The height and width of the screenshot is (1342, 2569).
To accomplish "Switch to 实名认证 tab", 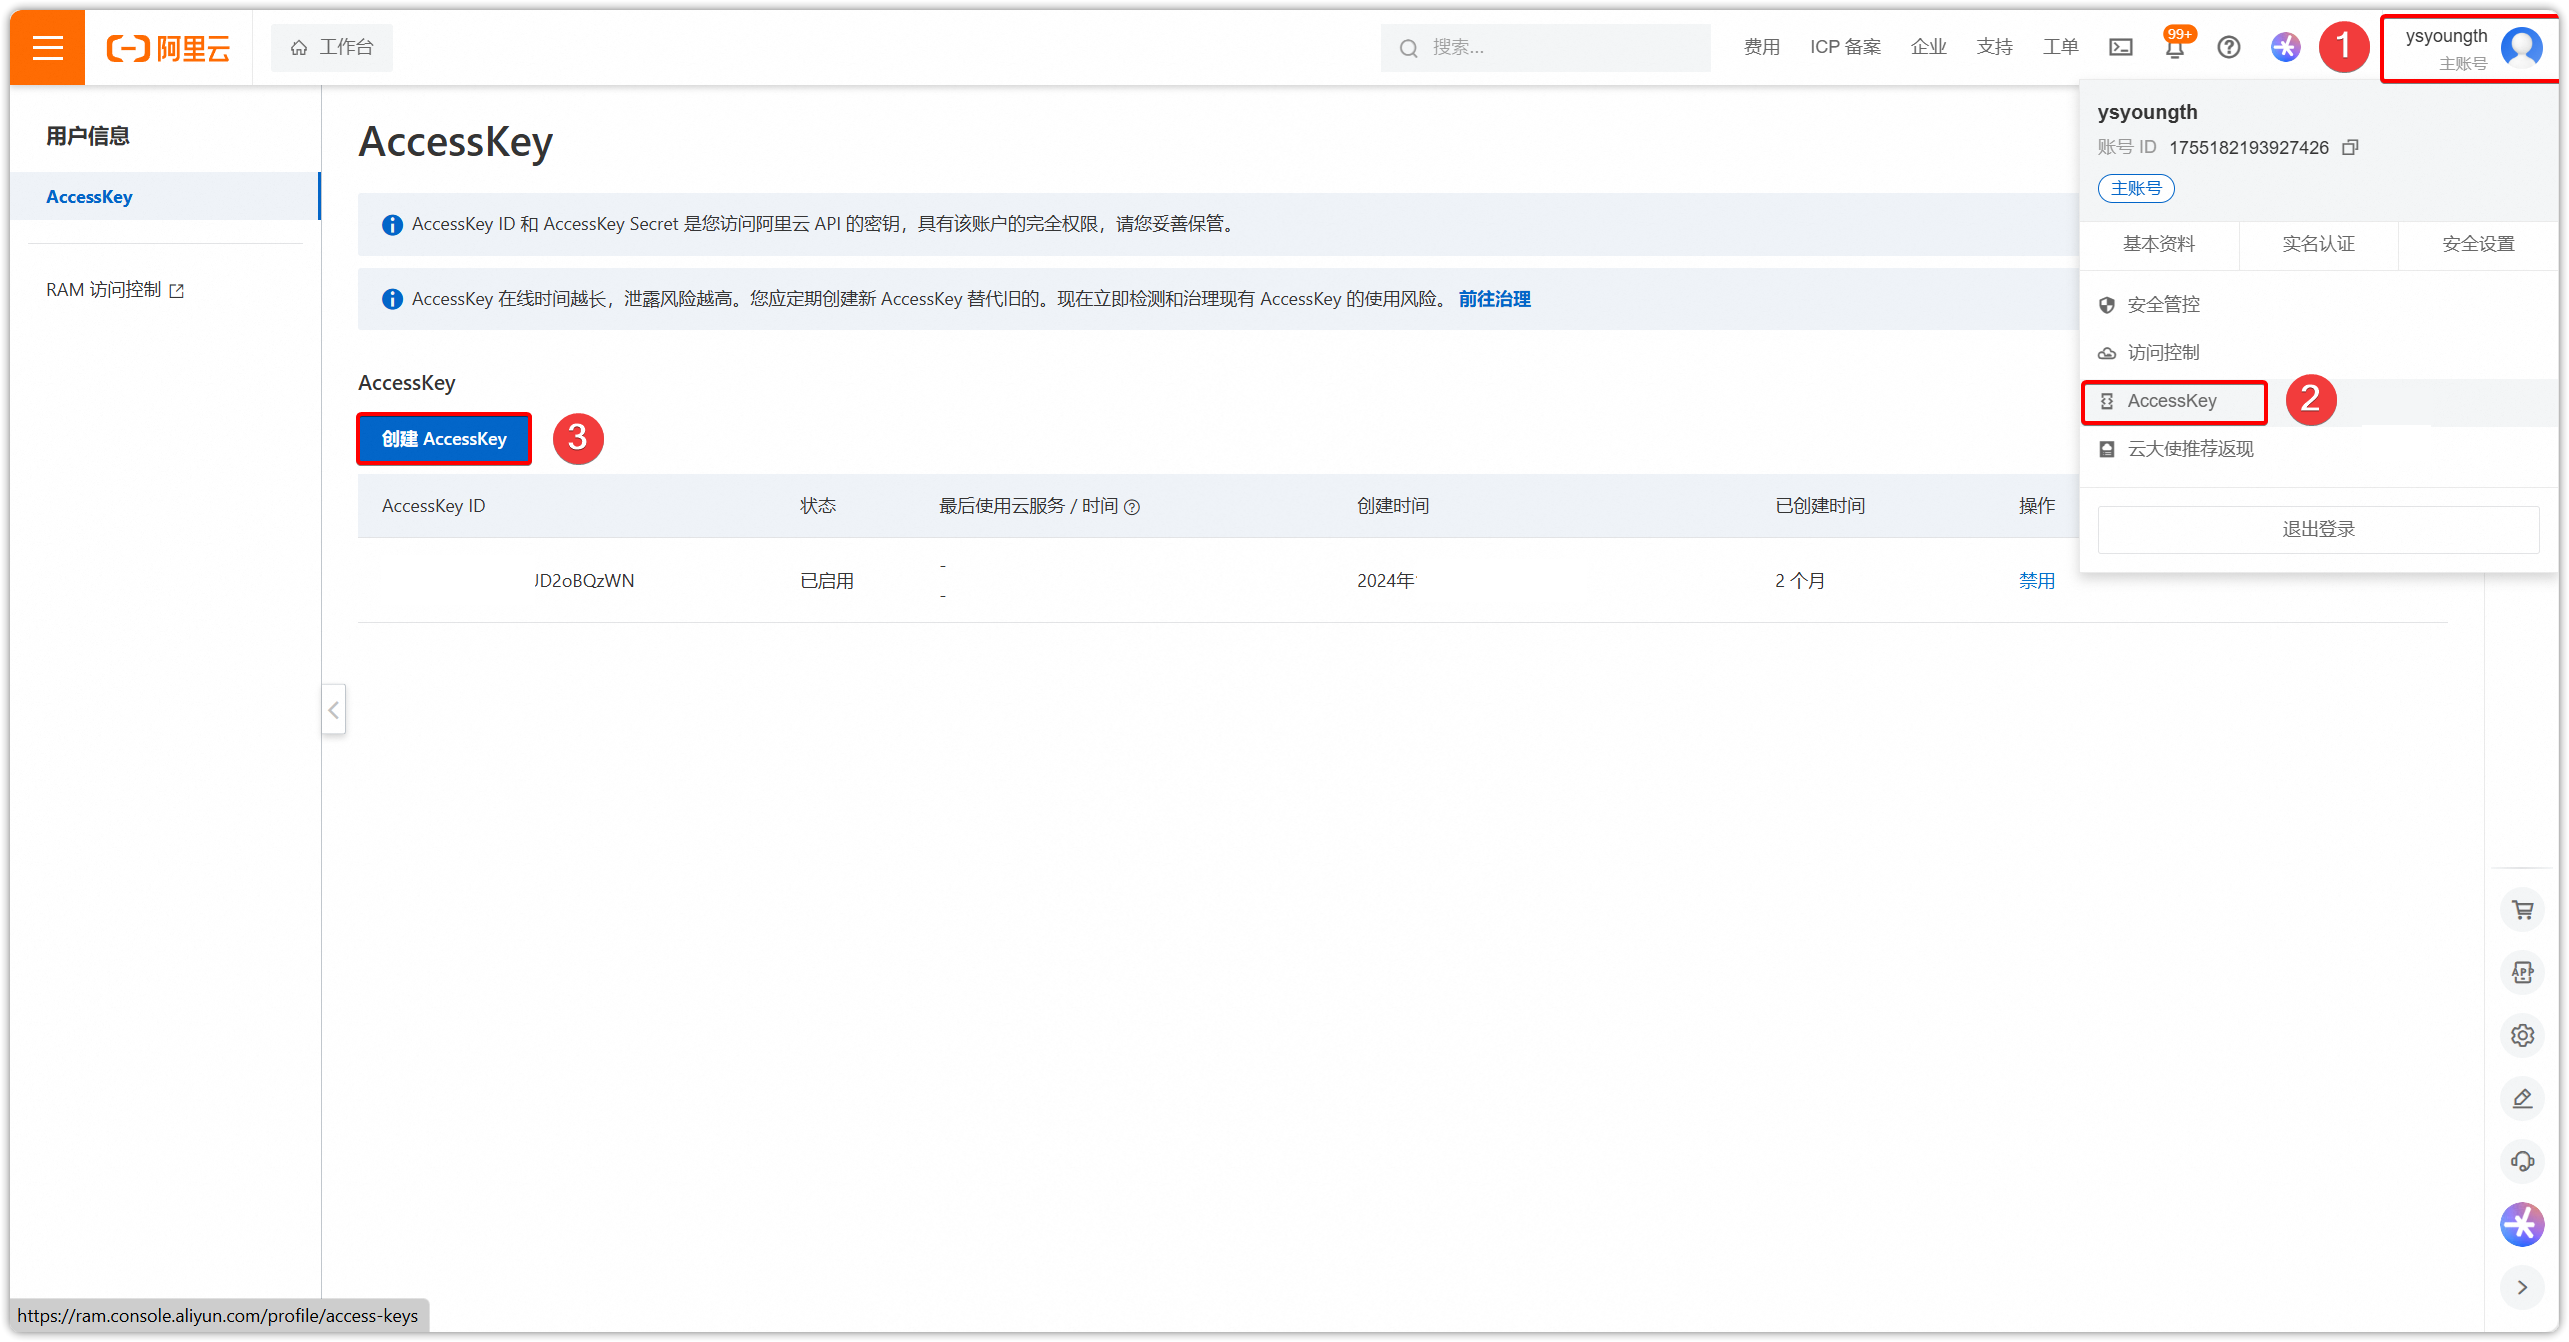I will point(2318,244).
